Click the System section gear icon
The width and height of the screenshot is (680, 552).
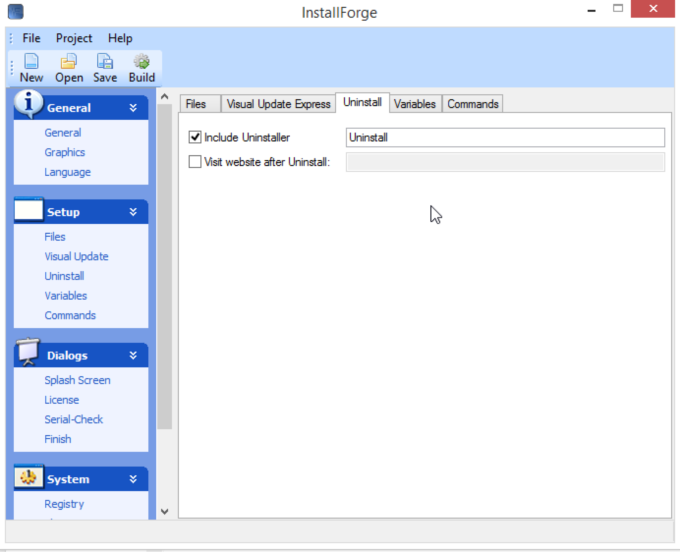(x=29, y=477)
